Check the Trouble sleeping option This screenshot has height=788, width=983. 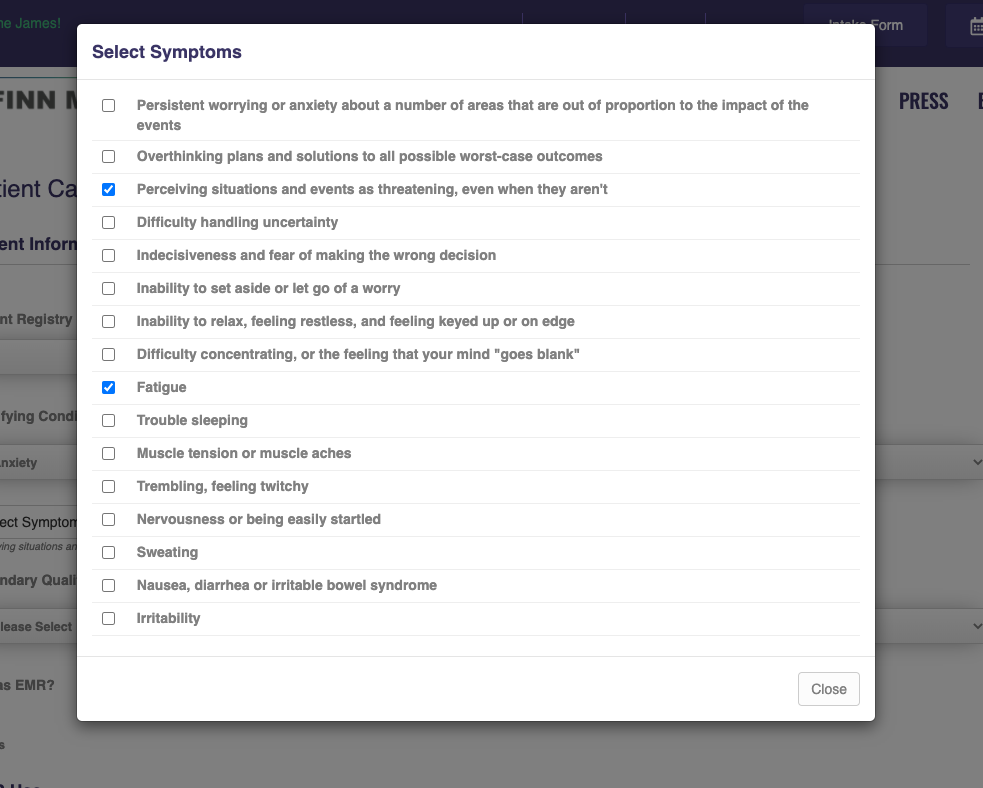tap(109, 420)
